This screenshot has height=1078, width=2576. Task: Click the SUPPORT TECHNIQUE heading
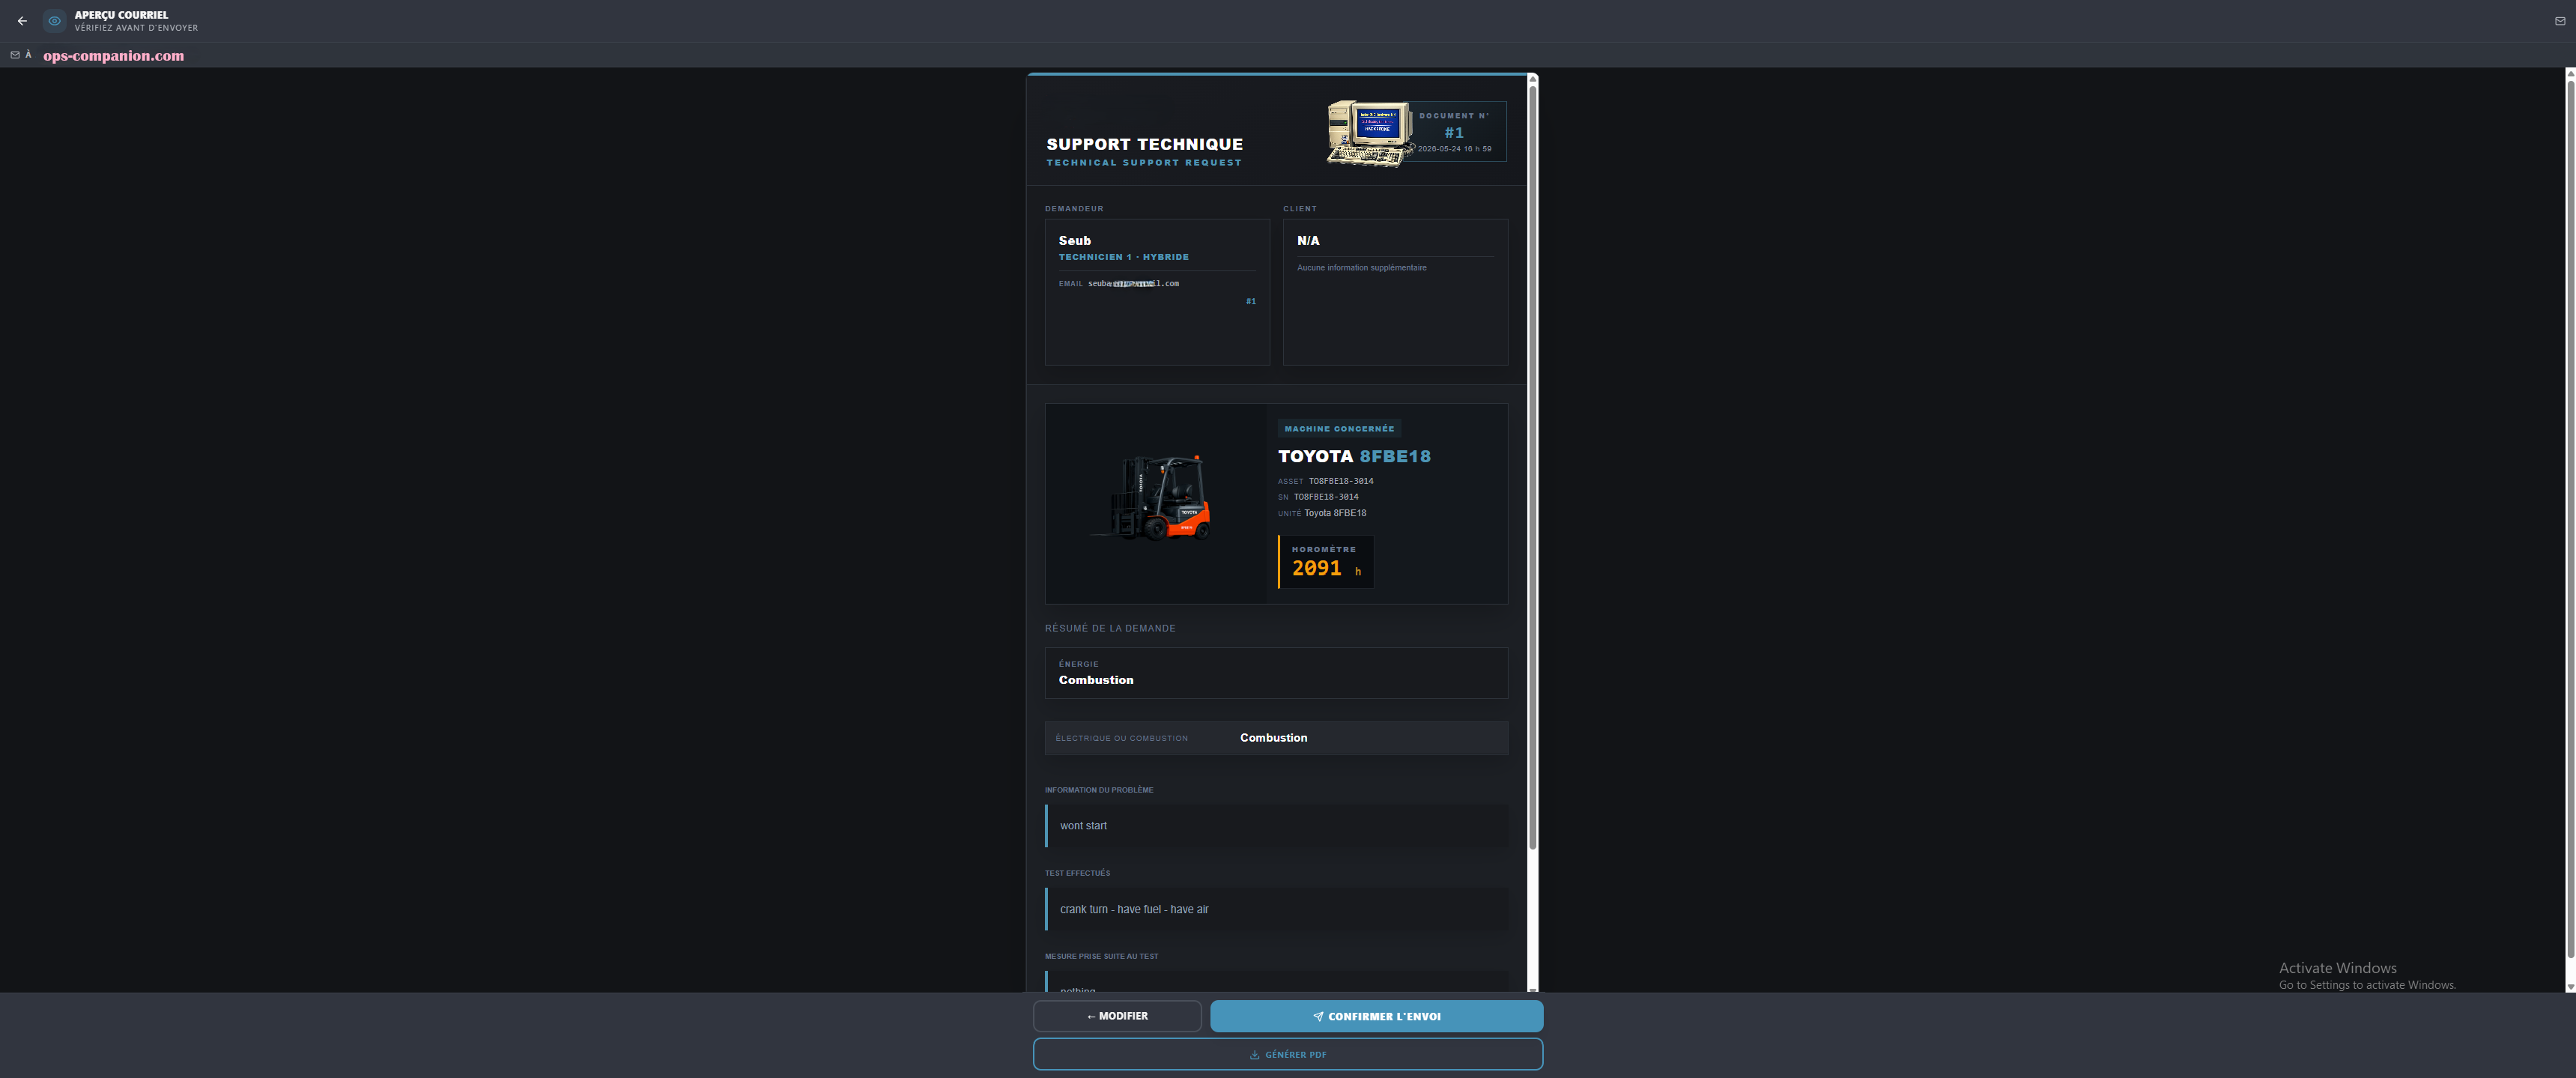point(1144,144)
